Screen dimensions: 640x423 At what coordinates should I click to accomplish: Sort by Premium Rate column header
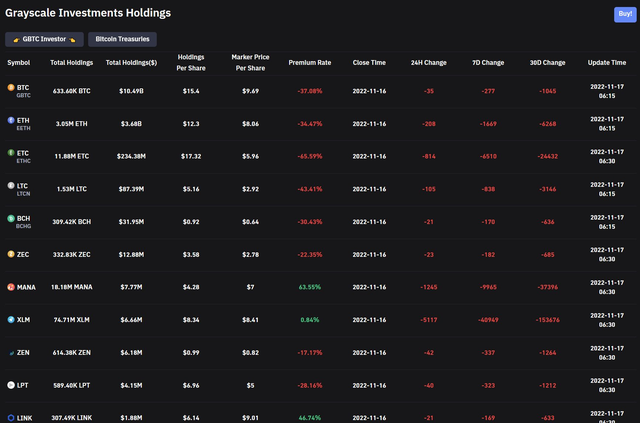click(x=309, y=62)
